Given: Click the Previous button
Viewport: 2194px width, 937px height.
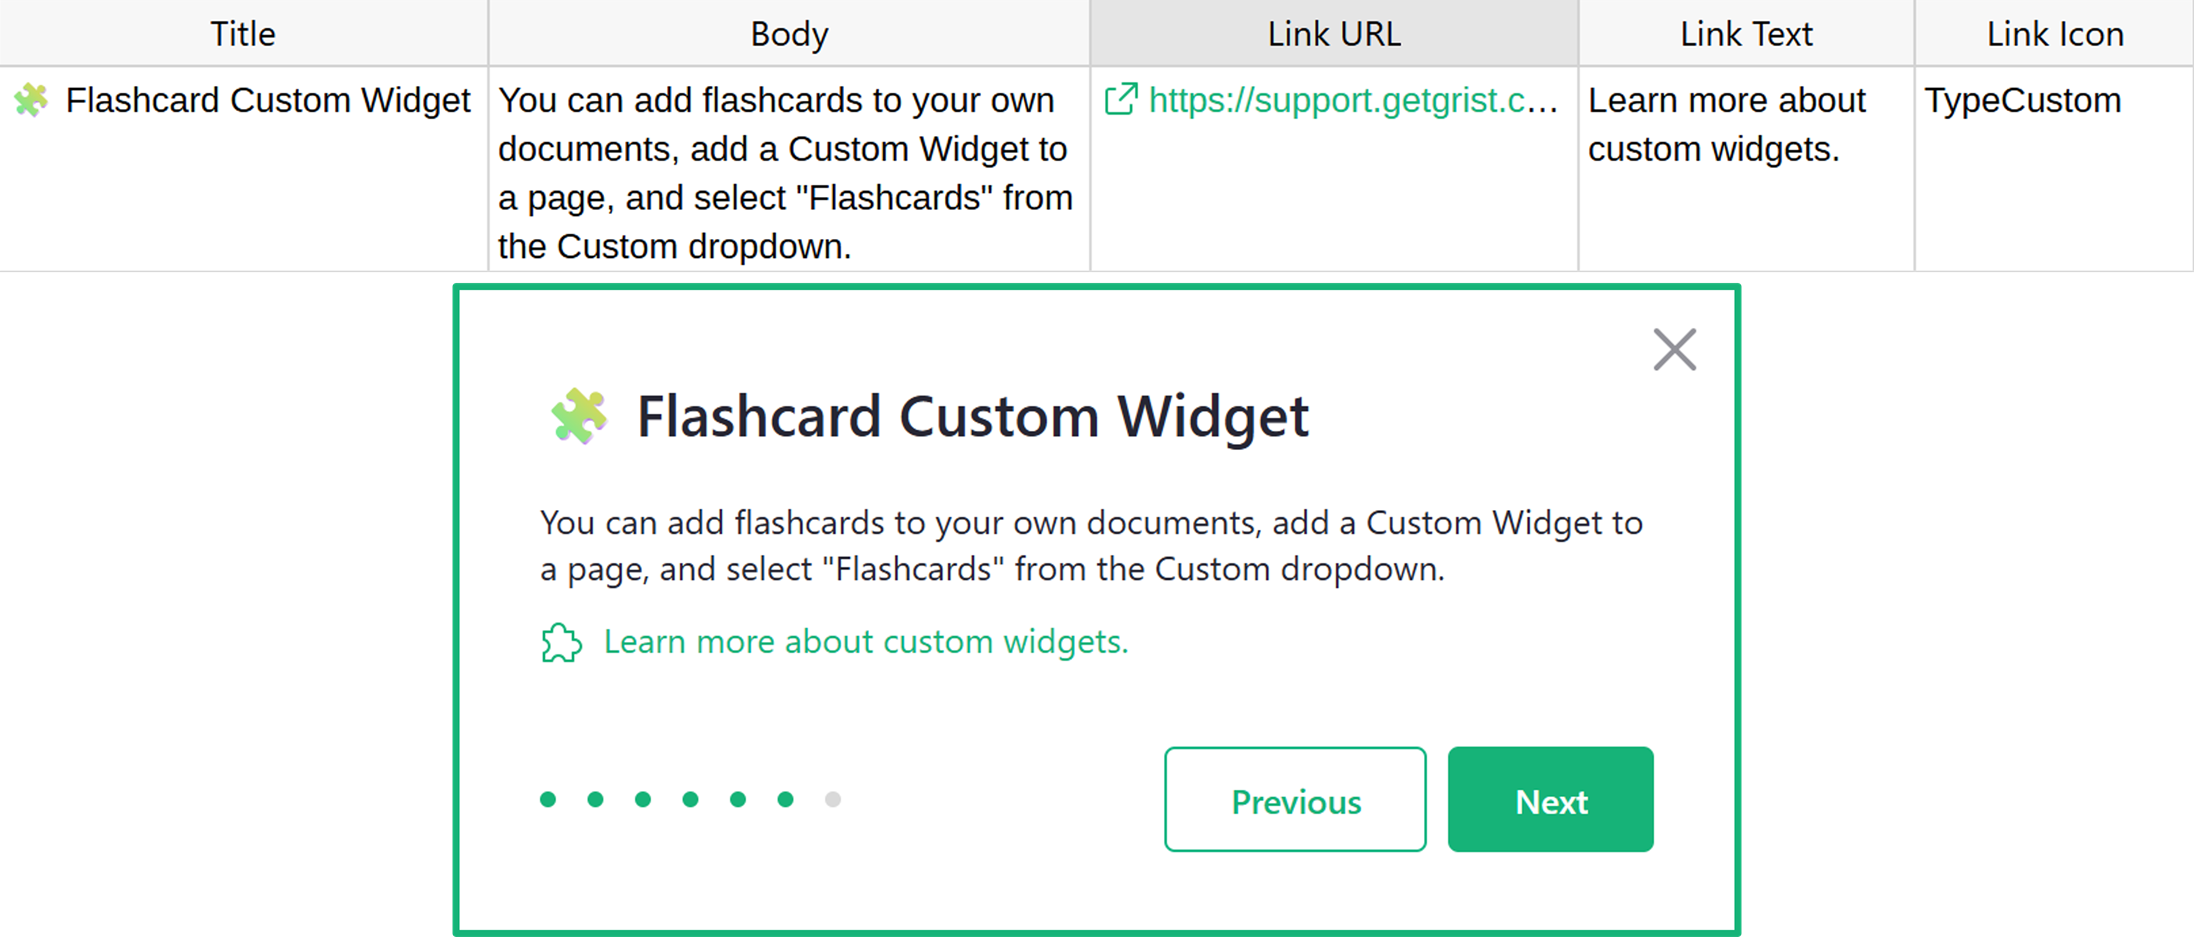Looking at the screenshot, I should click(1295, 800).
